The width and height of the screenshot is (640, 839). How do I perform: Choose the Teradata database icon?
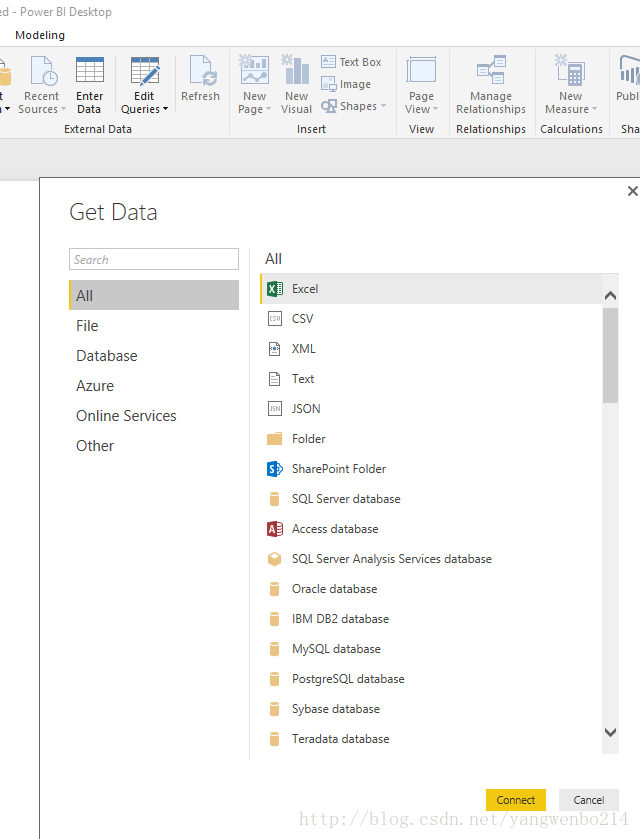(275, 738)
